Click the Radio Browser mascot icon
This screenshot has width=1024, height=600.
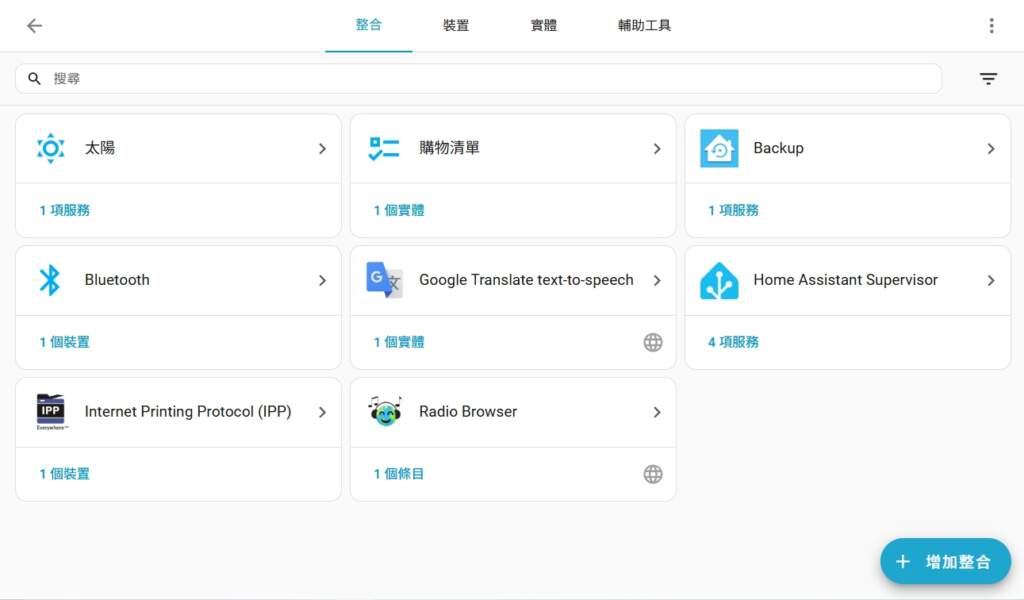pyautogui.click(x=384, y=412)
